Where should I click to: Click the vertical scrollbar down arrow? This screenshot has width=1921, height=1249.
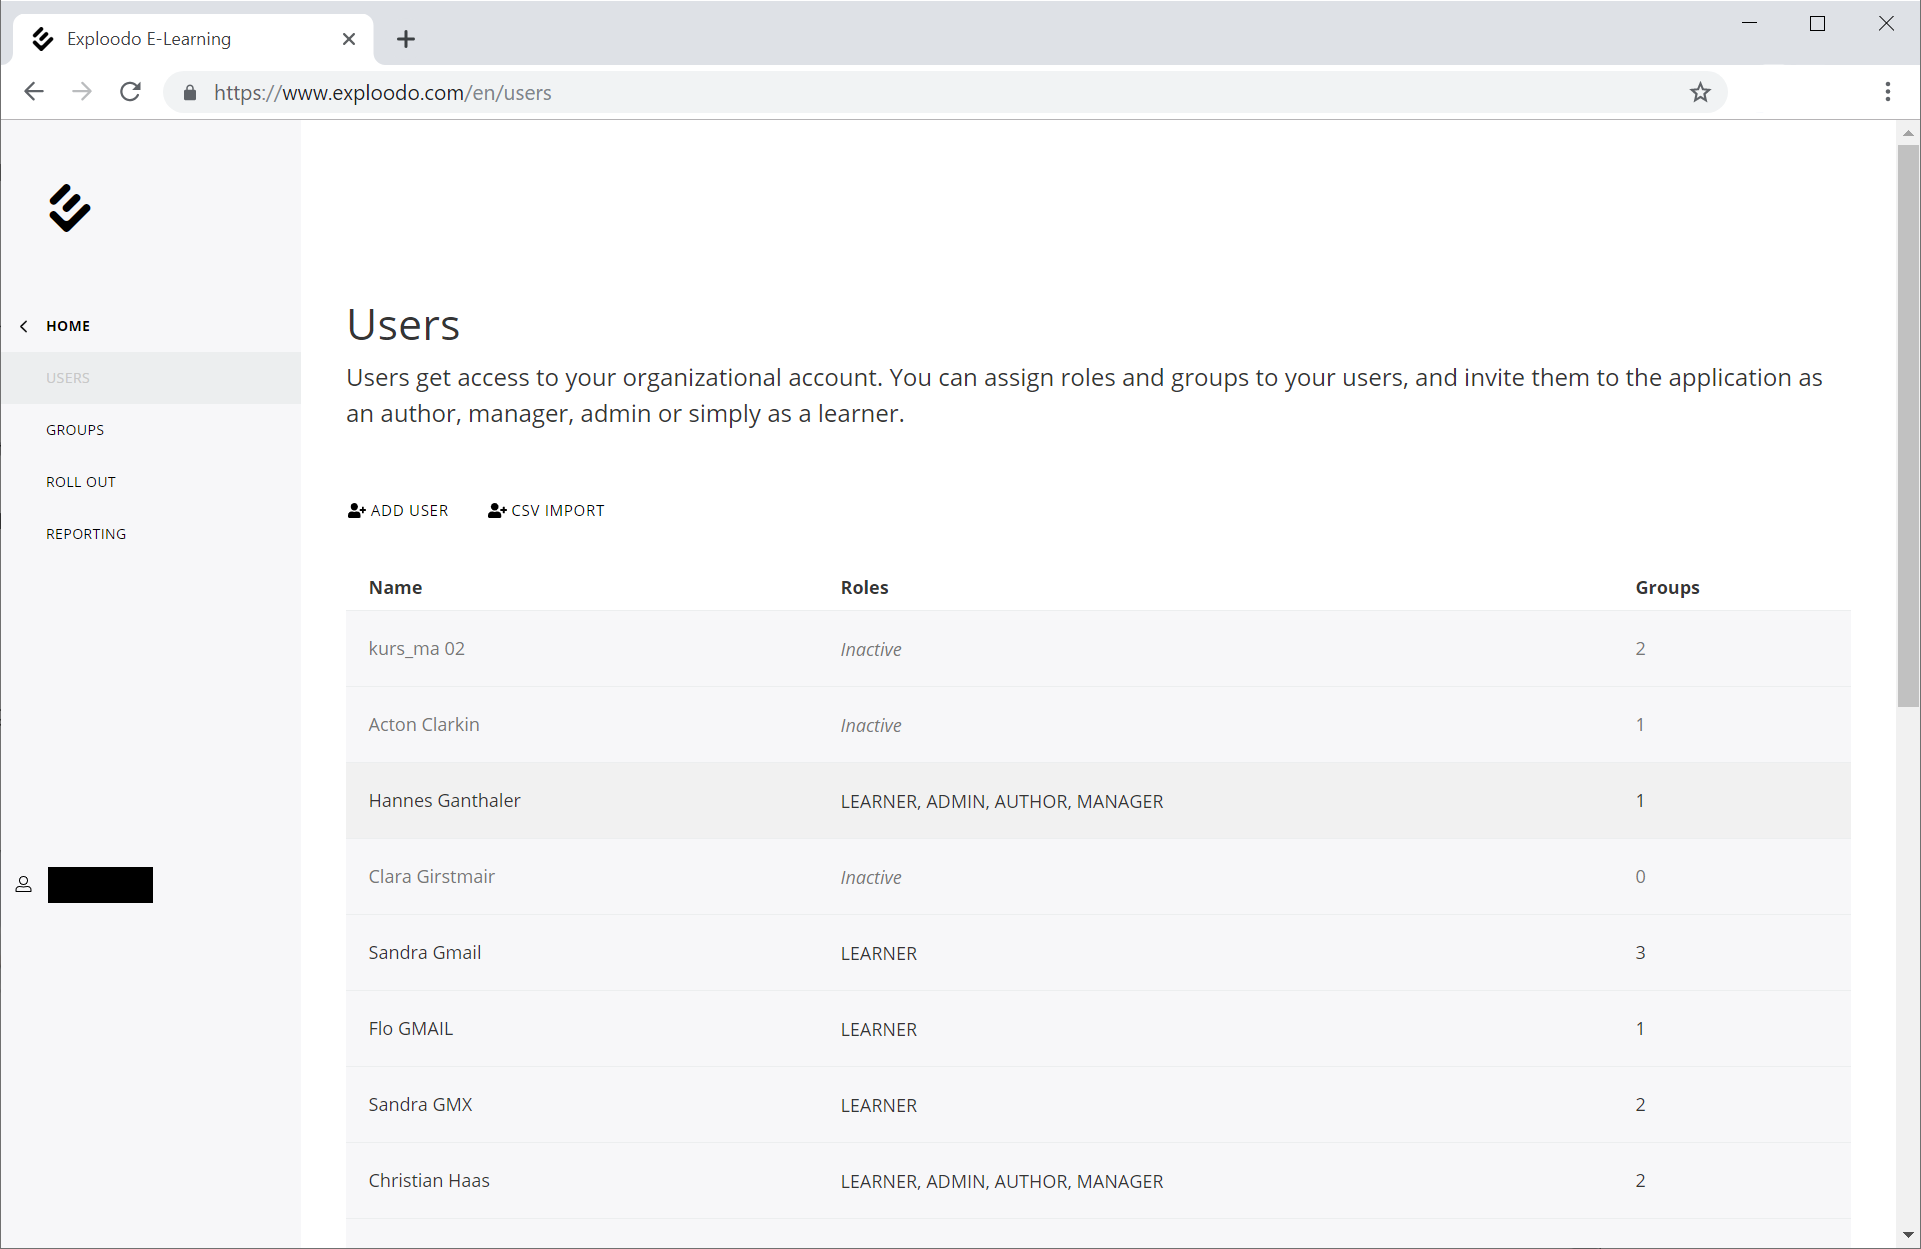[x=1908, y=1236]
